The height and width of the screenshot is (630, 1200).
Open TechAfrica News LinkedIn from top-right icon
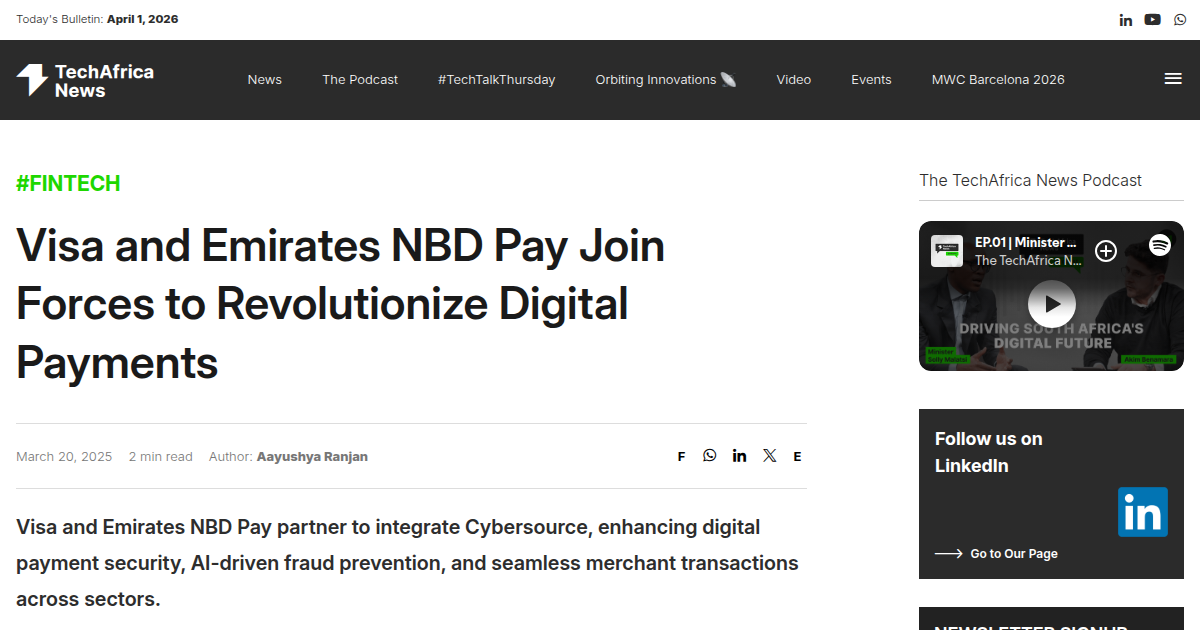click(x=1126, y=19)
